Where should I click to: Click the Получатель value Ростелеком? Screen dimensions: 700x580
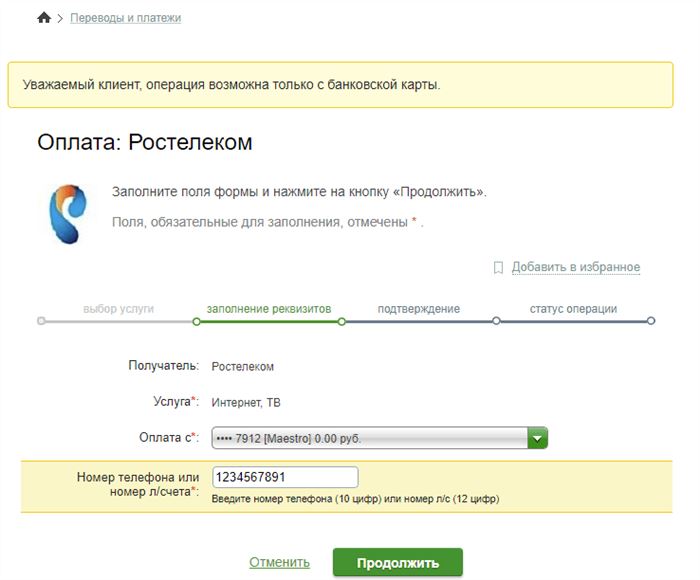(x=242, y=367)
